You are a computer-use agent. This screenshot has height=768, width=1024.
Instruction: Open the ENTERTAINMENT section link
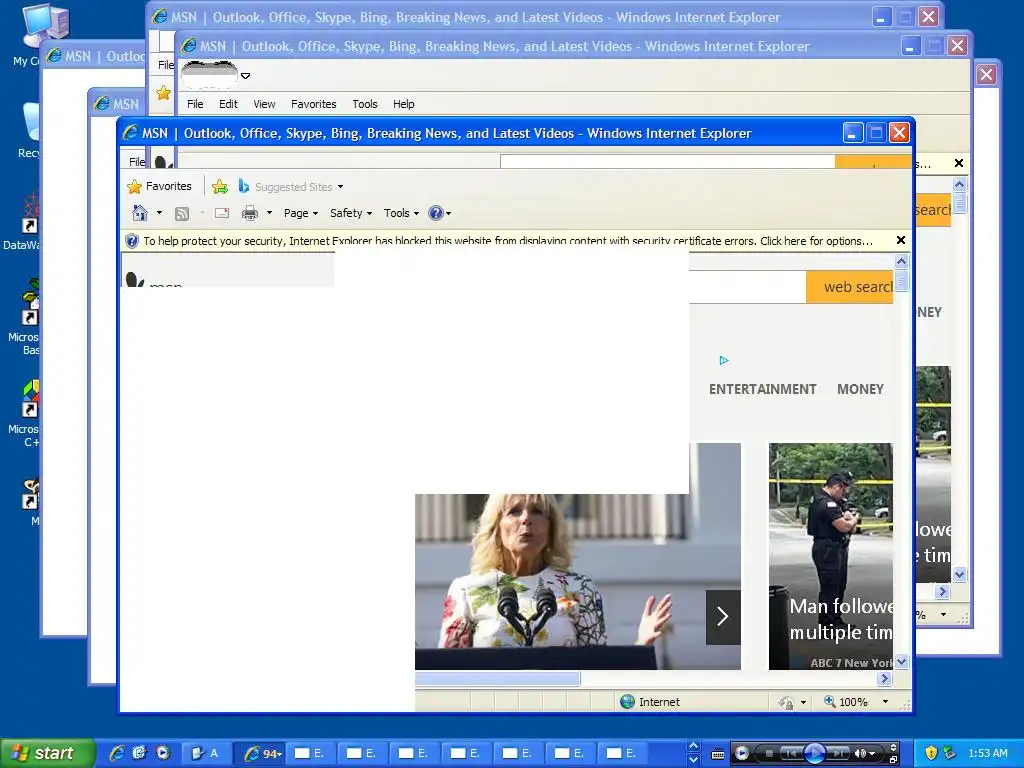tap(762, 389)
